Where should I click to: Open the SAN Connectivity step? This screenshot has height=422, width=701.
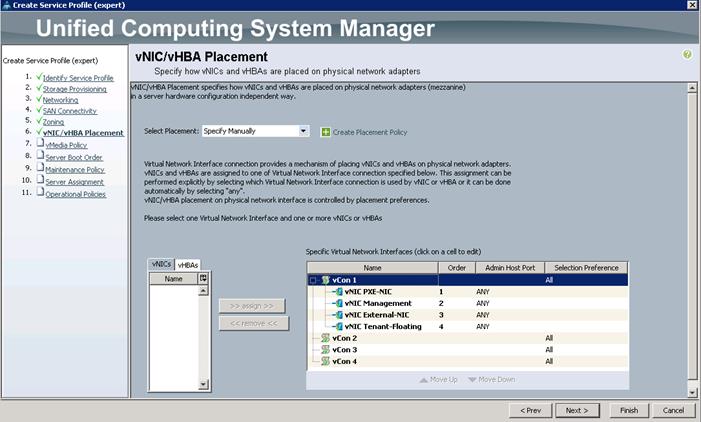click(70, 111)
